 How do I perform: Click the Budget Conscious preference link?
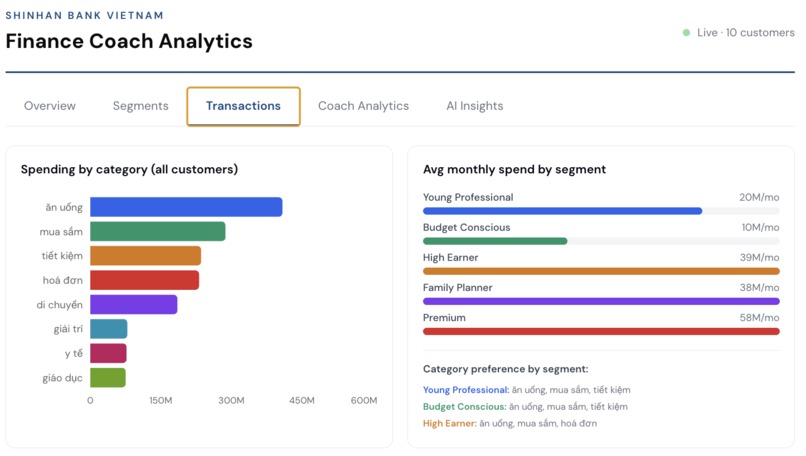click(x=465, y=407)
